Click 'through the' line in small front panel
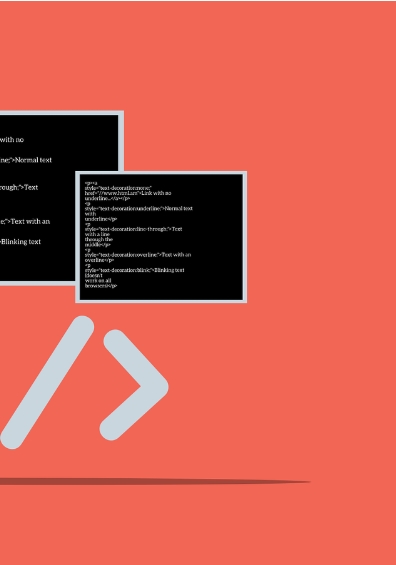The image size is (396, 565). pyautogui.click(x=99, y=239)
